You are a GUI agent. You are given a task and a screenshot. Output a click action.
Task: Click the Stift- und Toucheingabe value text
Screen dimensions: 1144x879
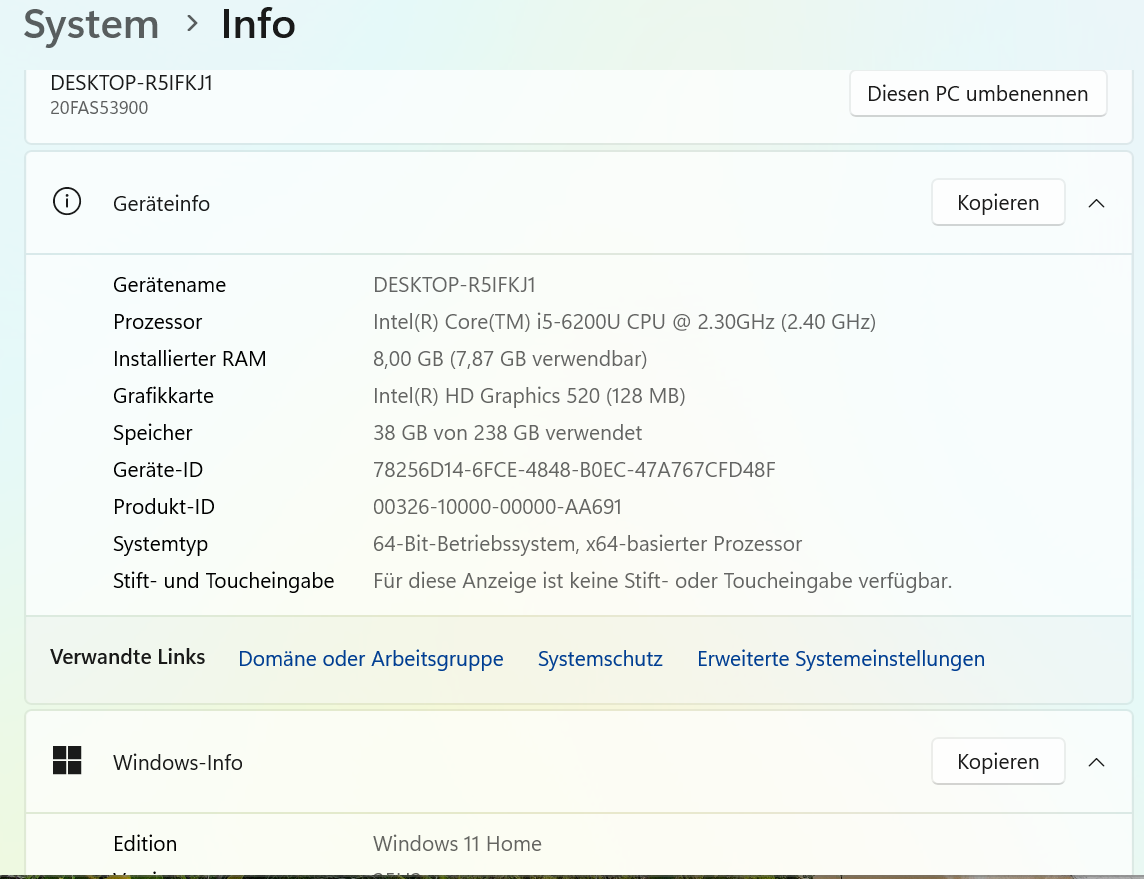[x=662, y=581]
